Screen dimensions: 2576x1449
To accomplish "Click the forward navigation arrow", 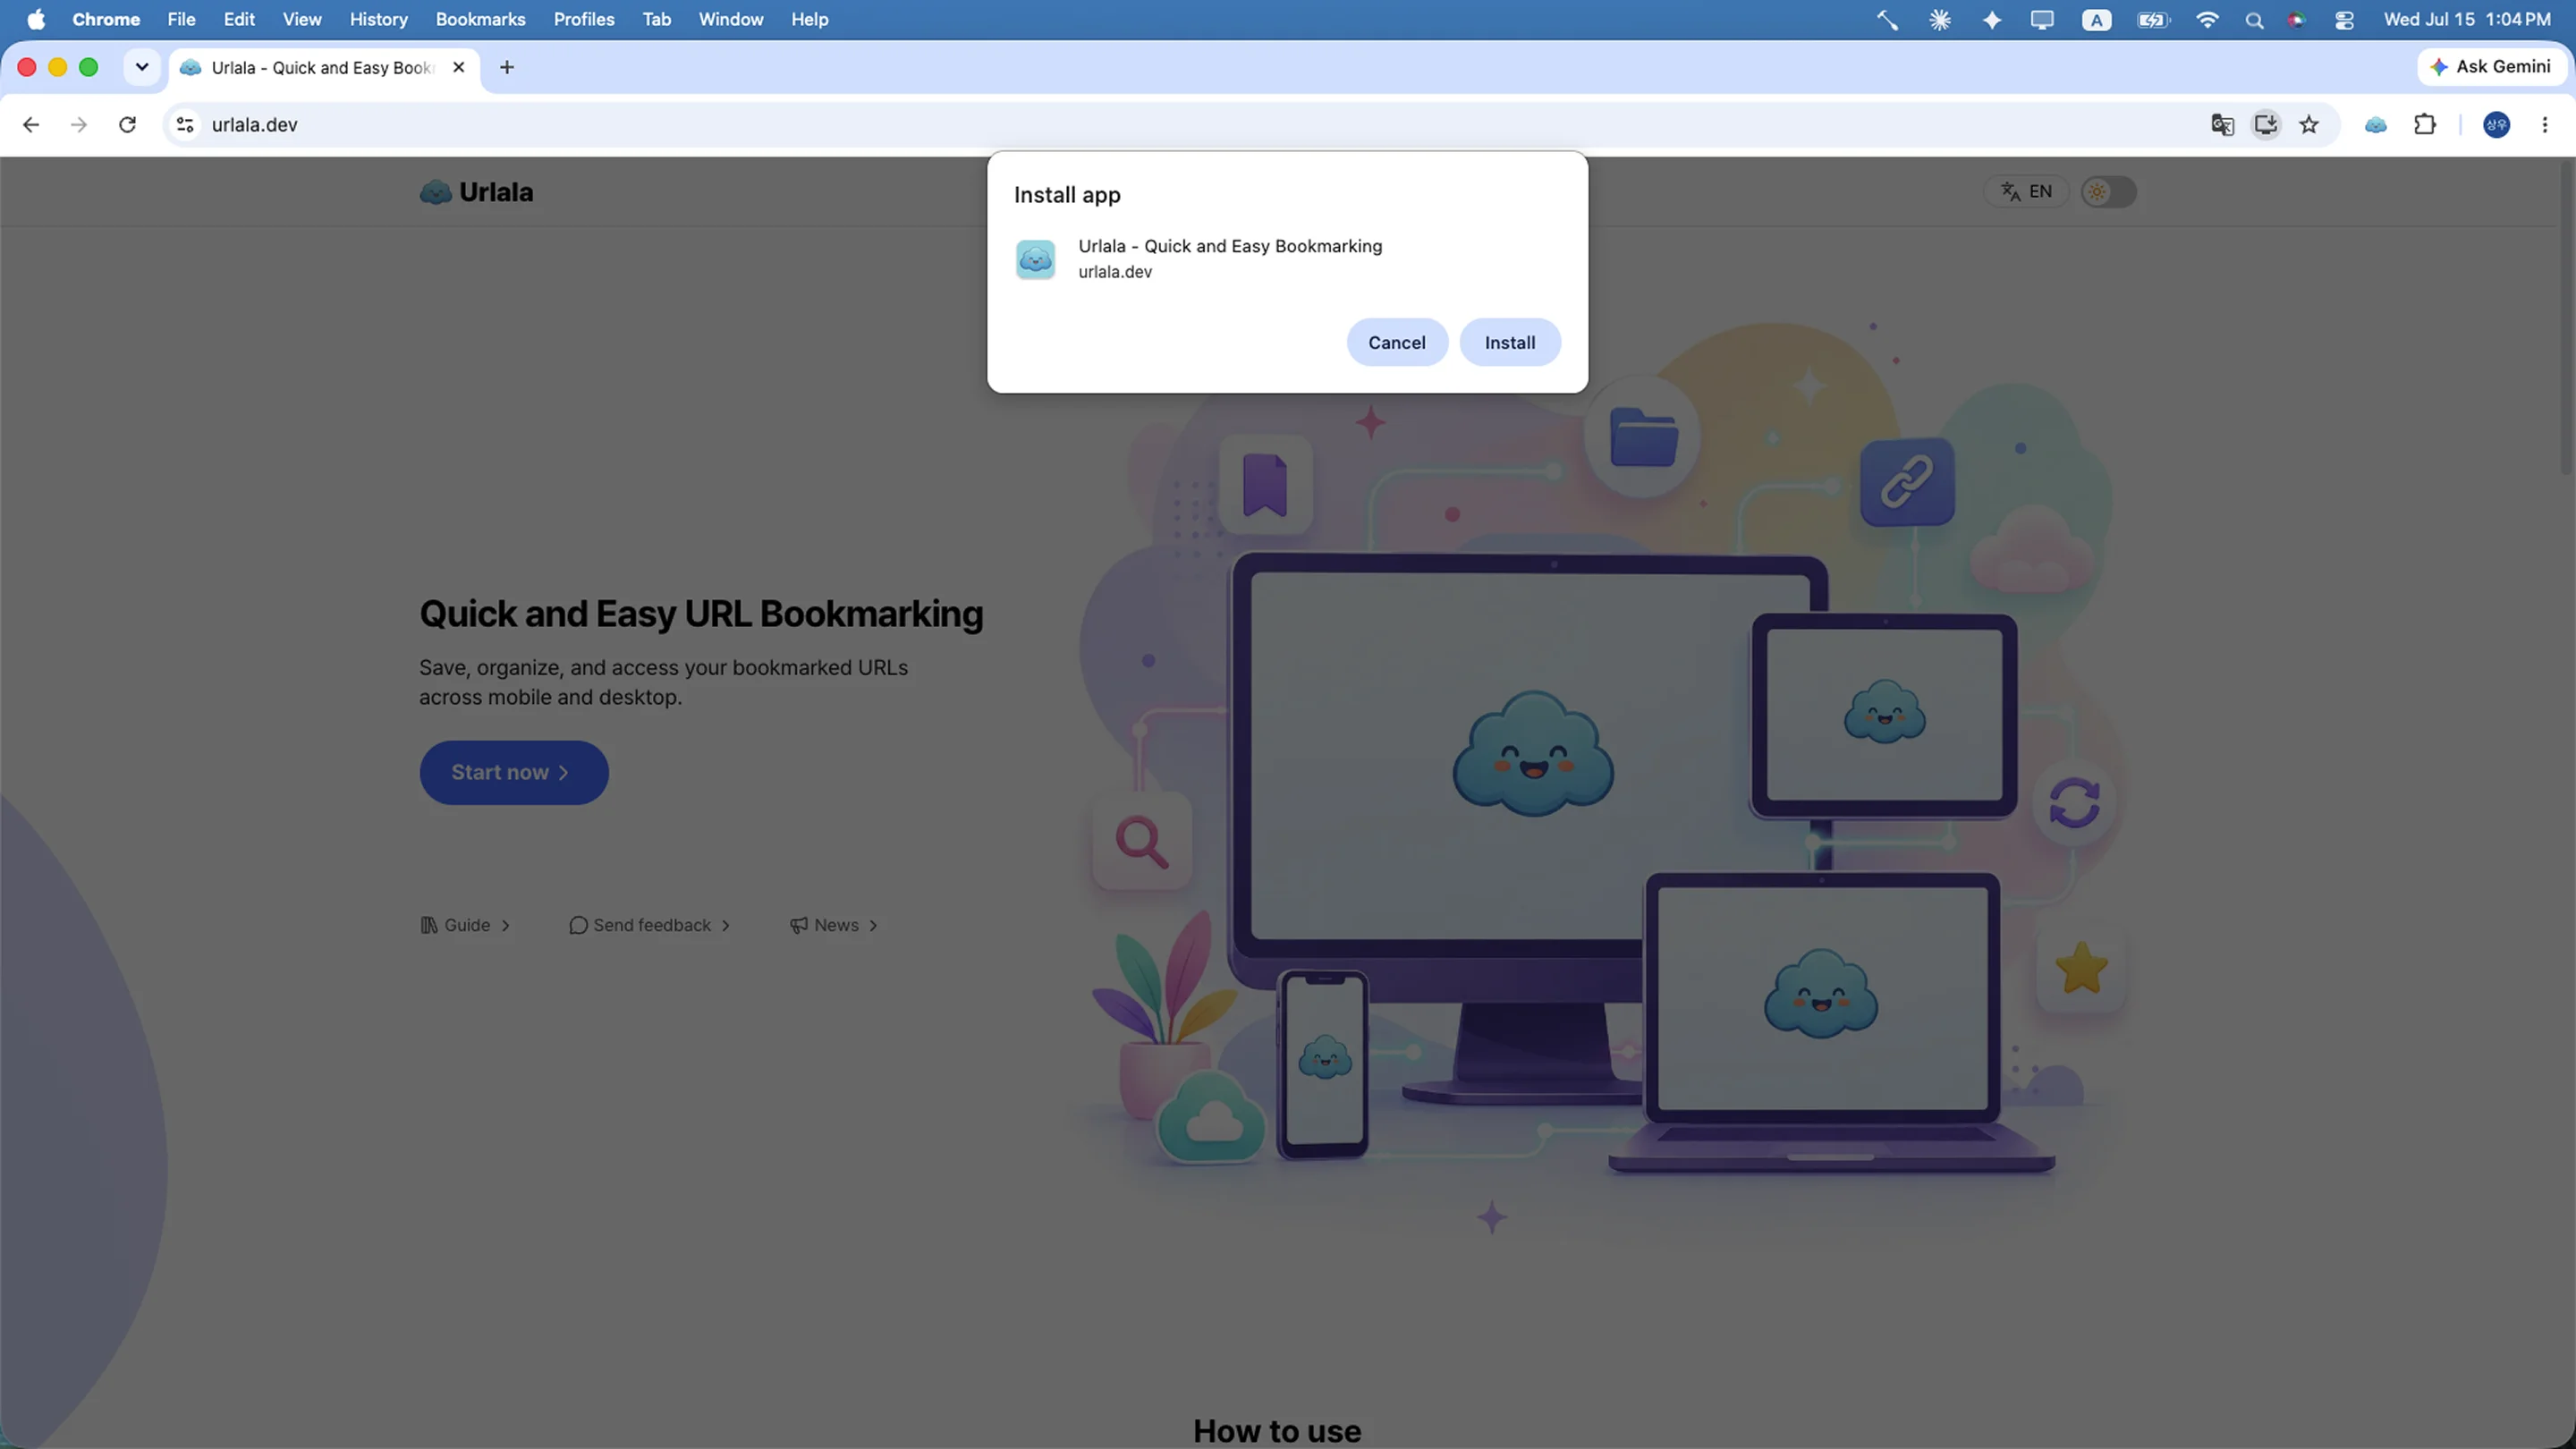I will pyautogui.click(x=79, y=124).
